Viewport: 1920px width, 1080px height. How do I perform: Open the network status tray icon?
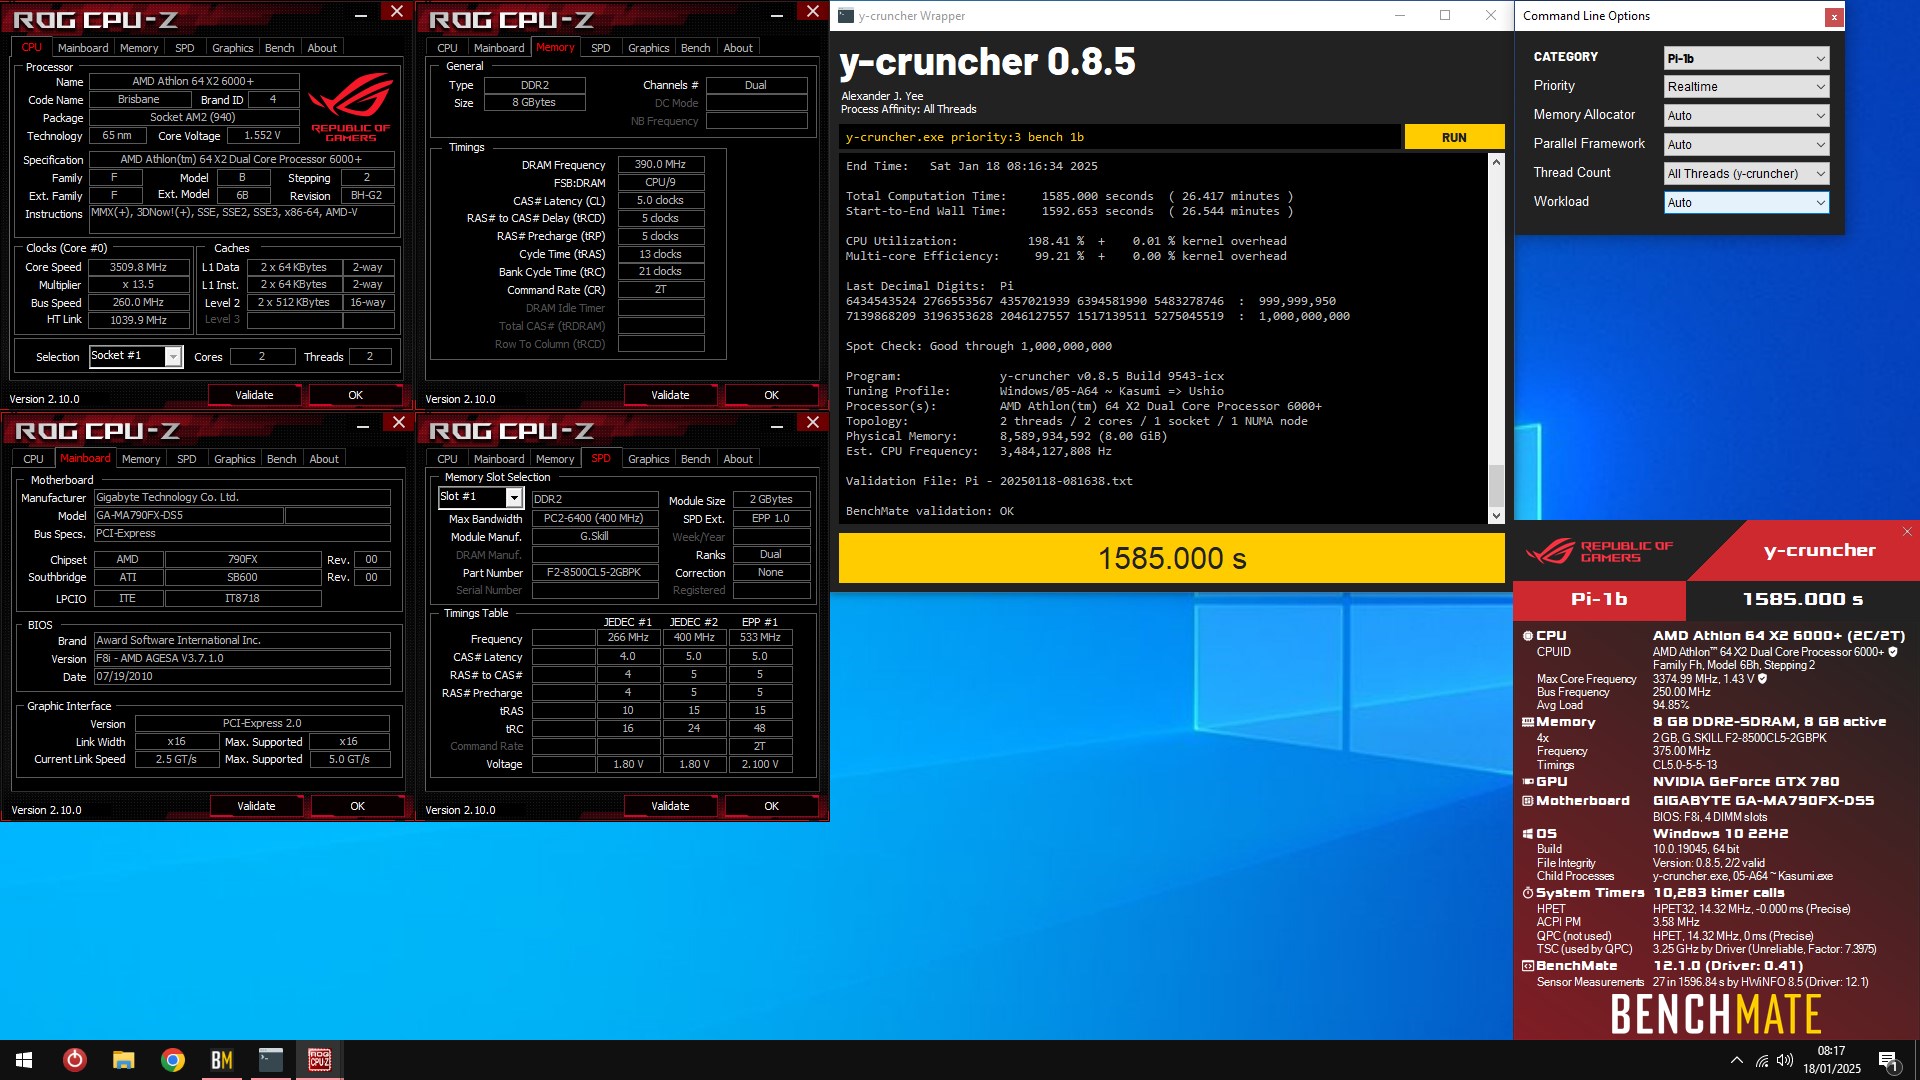coord(1761,1061)
